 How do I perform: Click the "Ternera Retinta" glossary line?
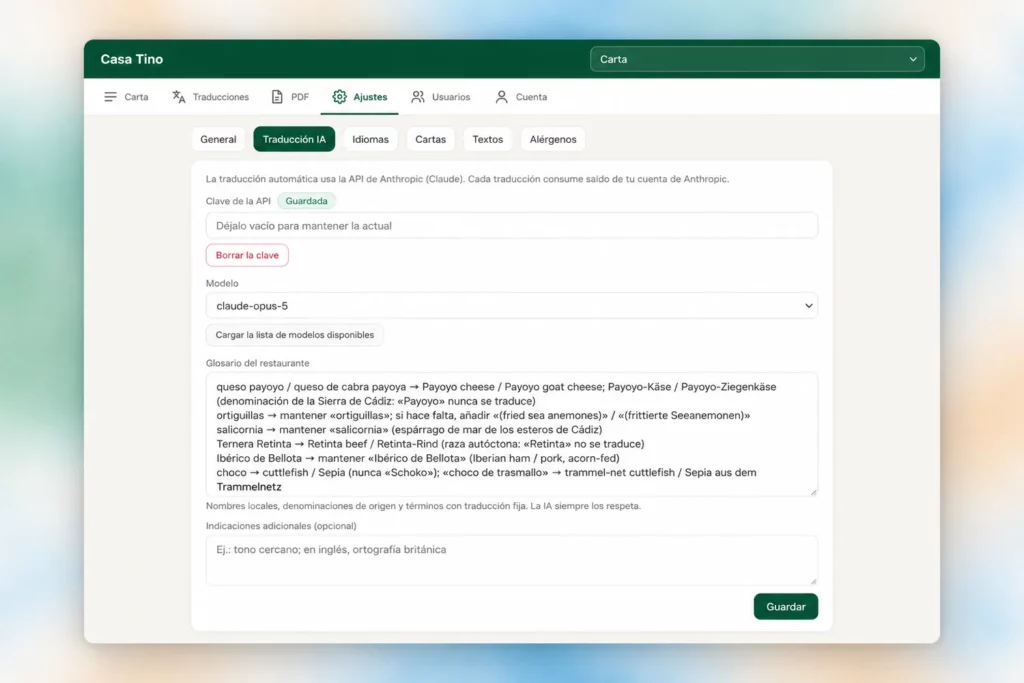tap(430, 444)
